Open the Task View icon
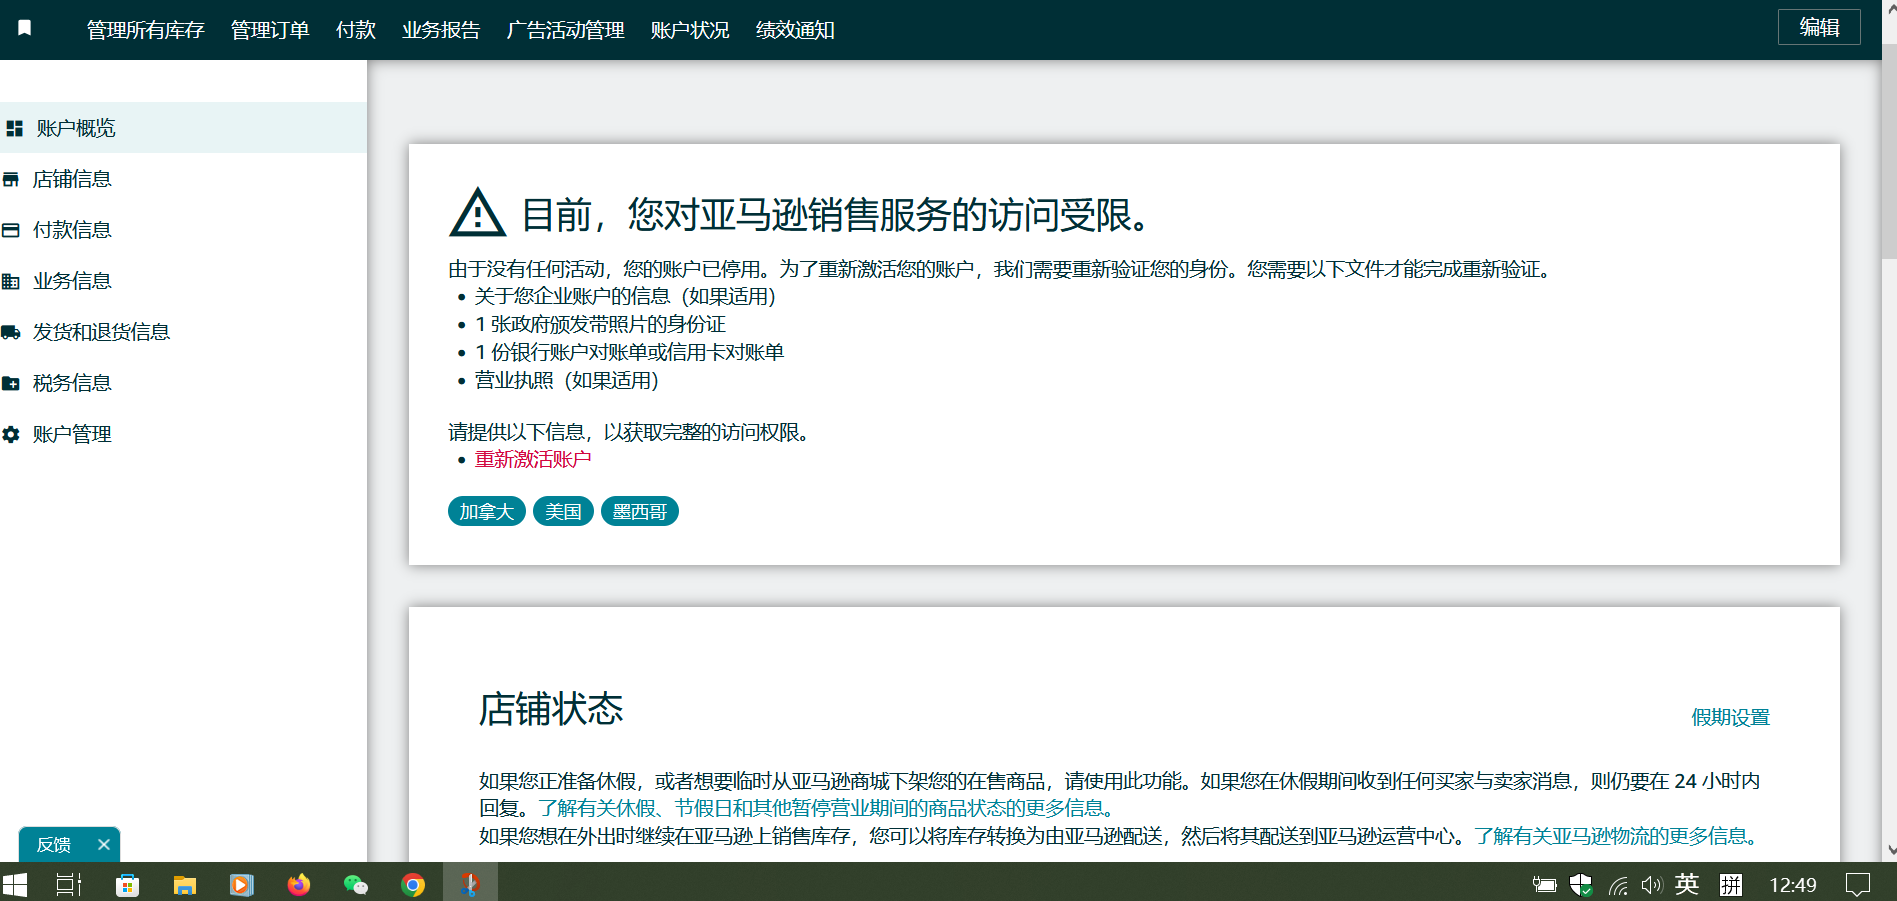The image size is (1897, 901). click(x=68, y=885)
